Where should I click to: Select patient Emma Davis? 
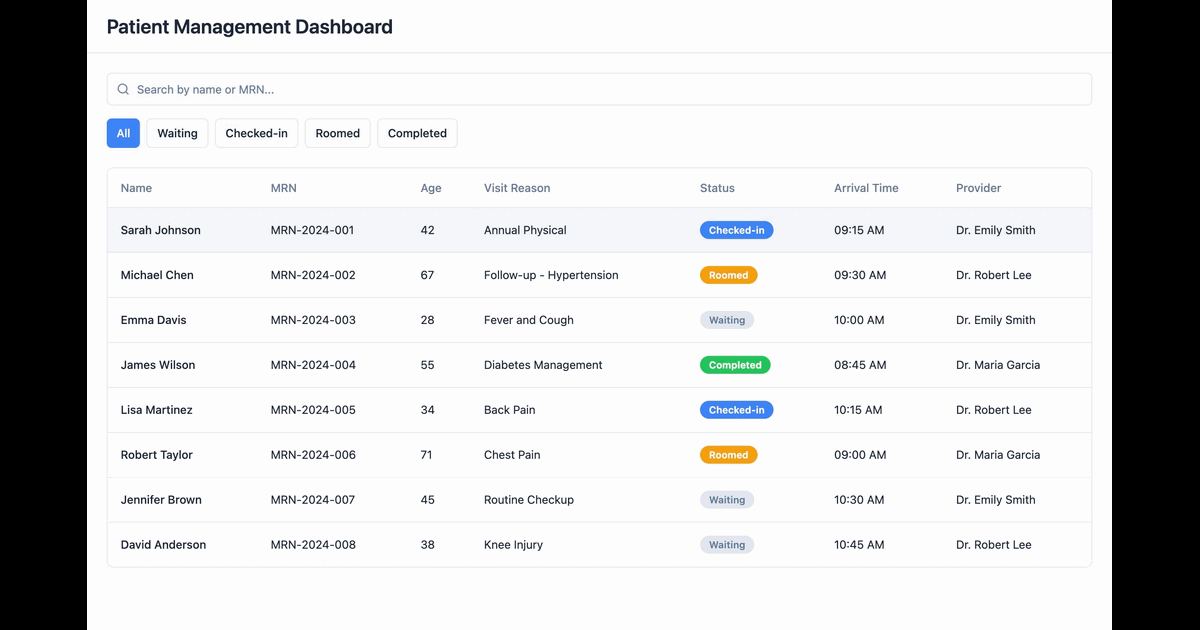599,320
